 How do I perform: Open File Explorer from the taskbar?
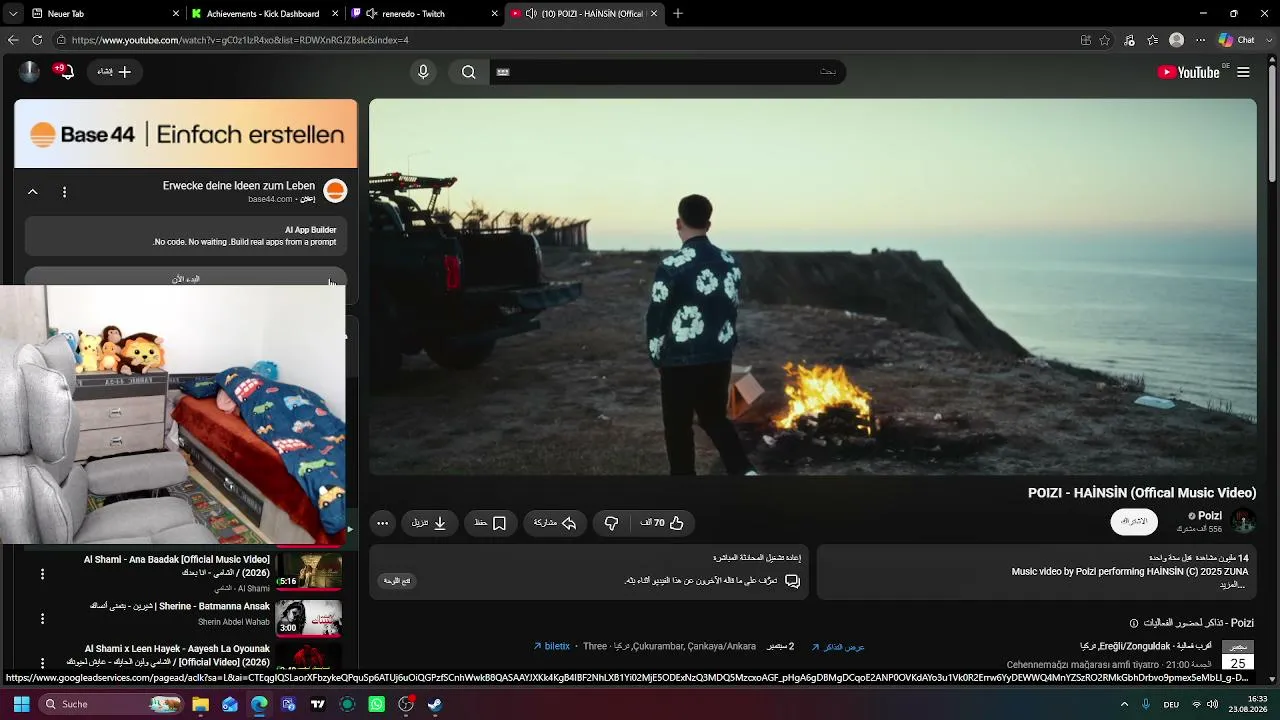[200, 704]
